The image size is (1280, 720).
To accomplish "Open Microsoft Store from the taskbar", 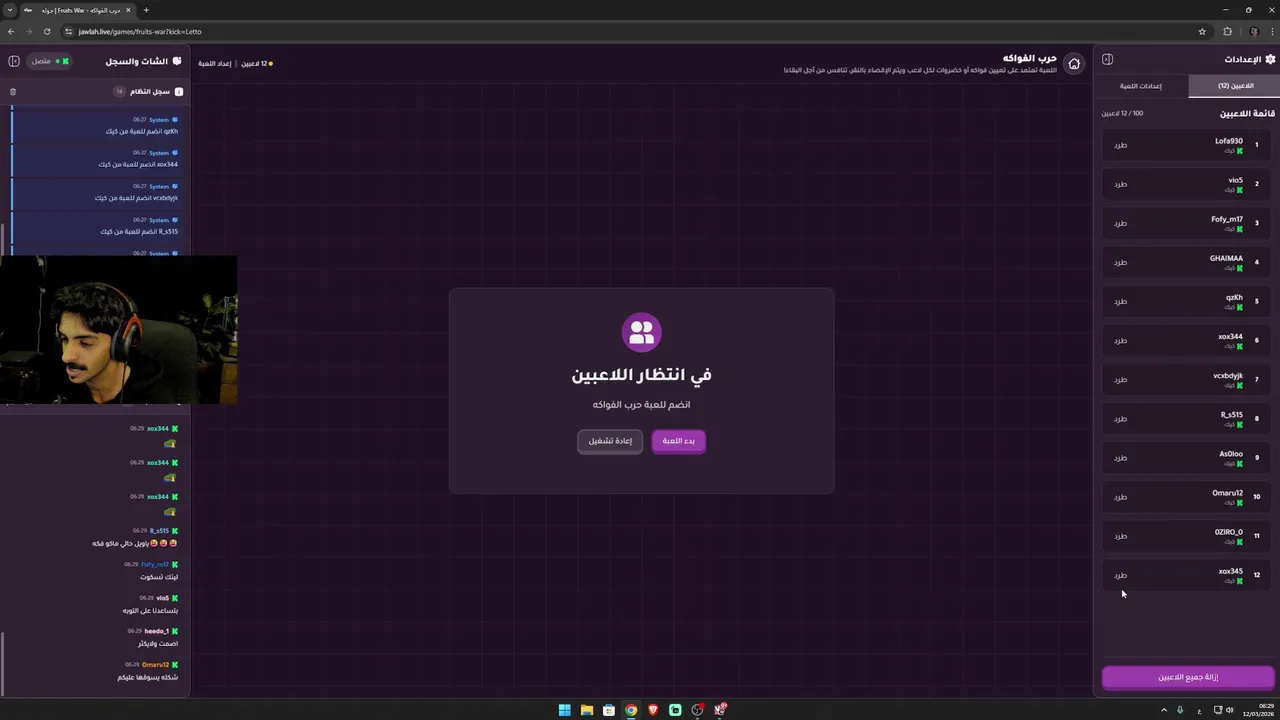I will (x=609, y=710).
